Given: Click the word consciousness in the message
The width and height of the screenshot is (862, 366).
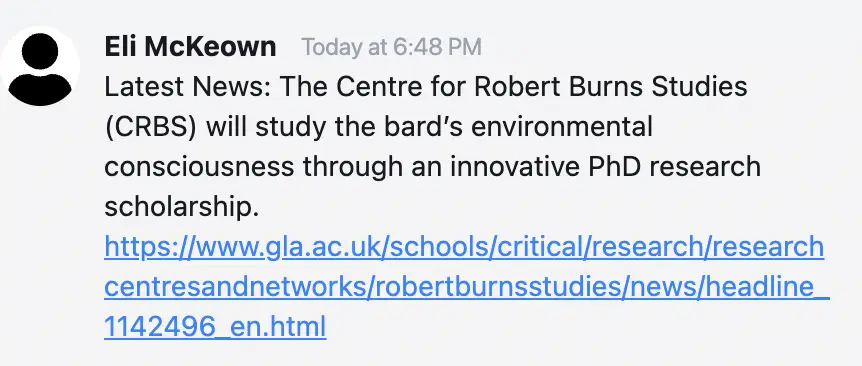Looking at the screenshot, I should click(x=199, y=168).
